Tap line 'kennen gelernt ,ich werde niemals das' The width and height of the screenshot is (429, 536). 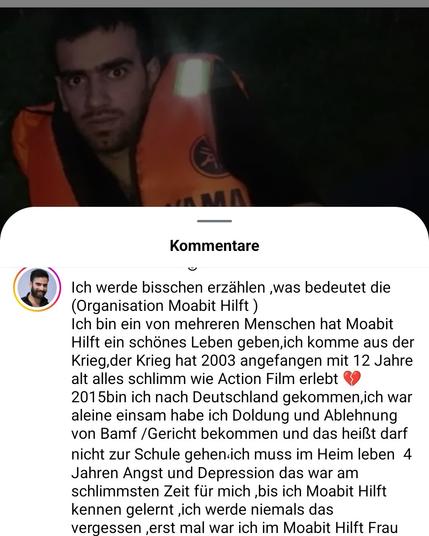[x=202, y=510]
